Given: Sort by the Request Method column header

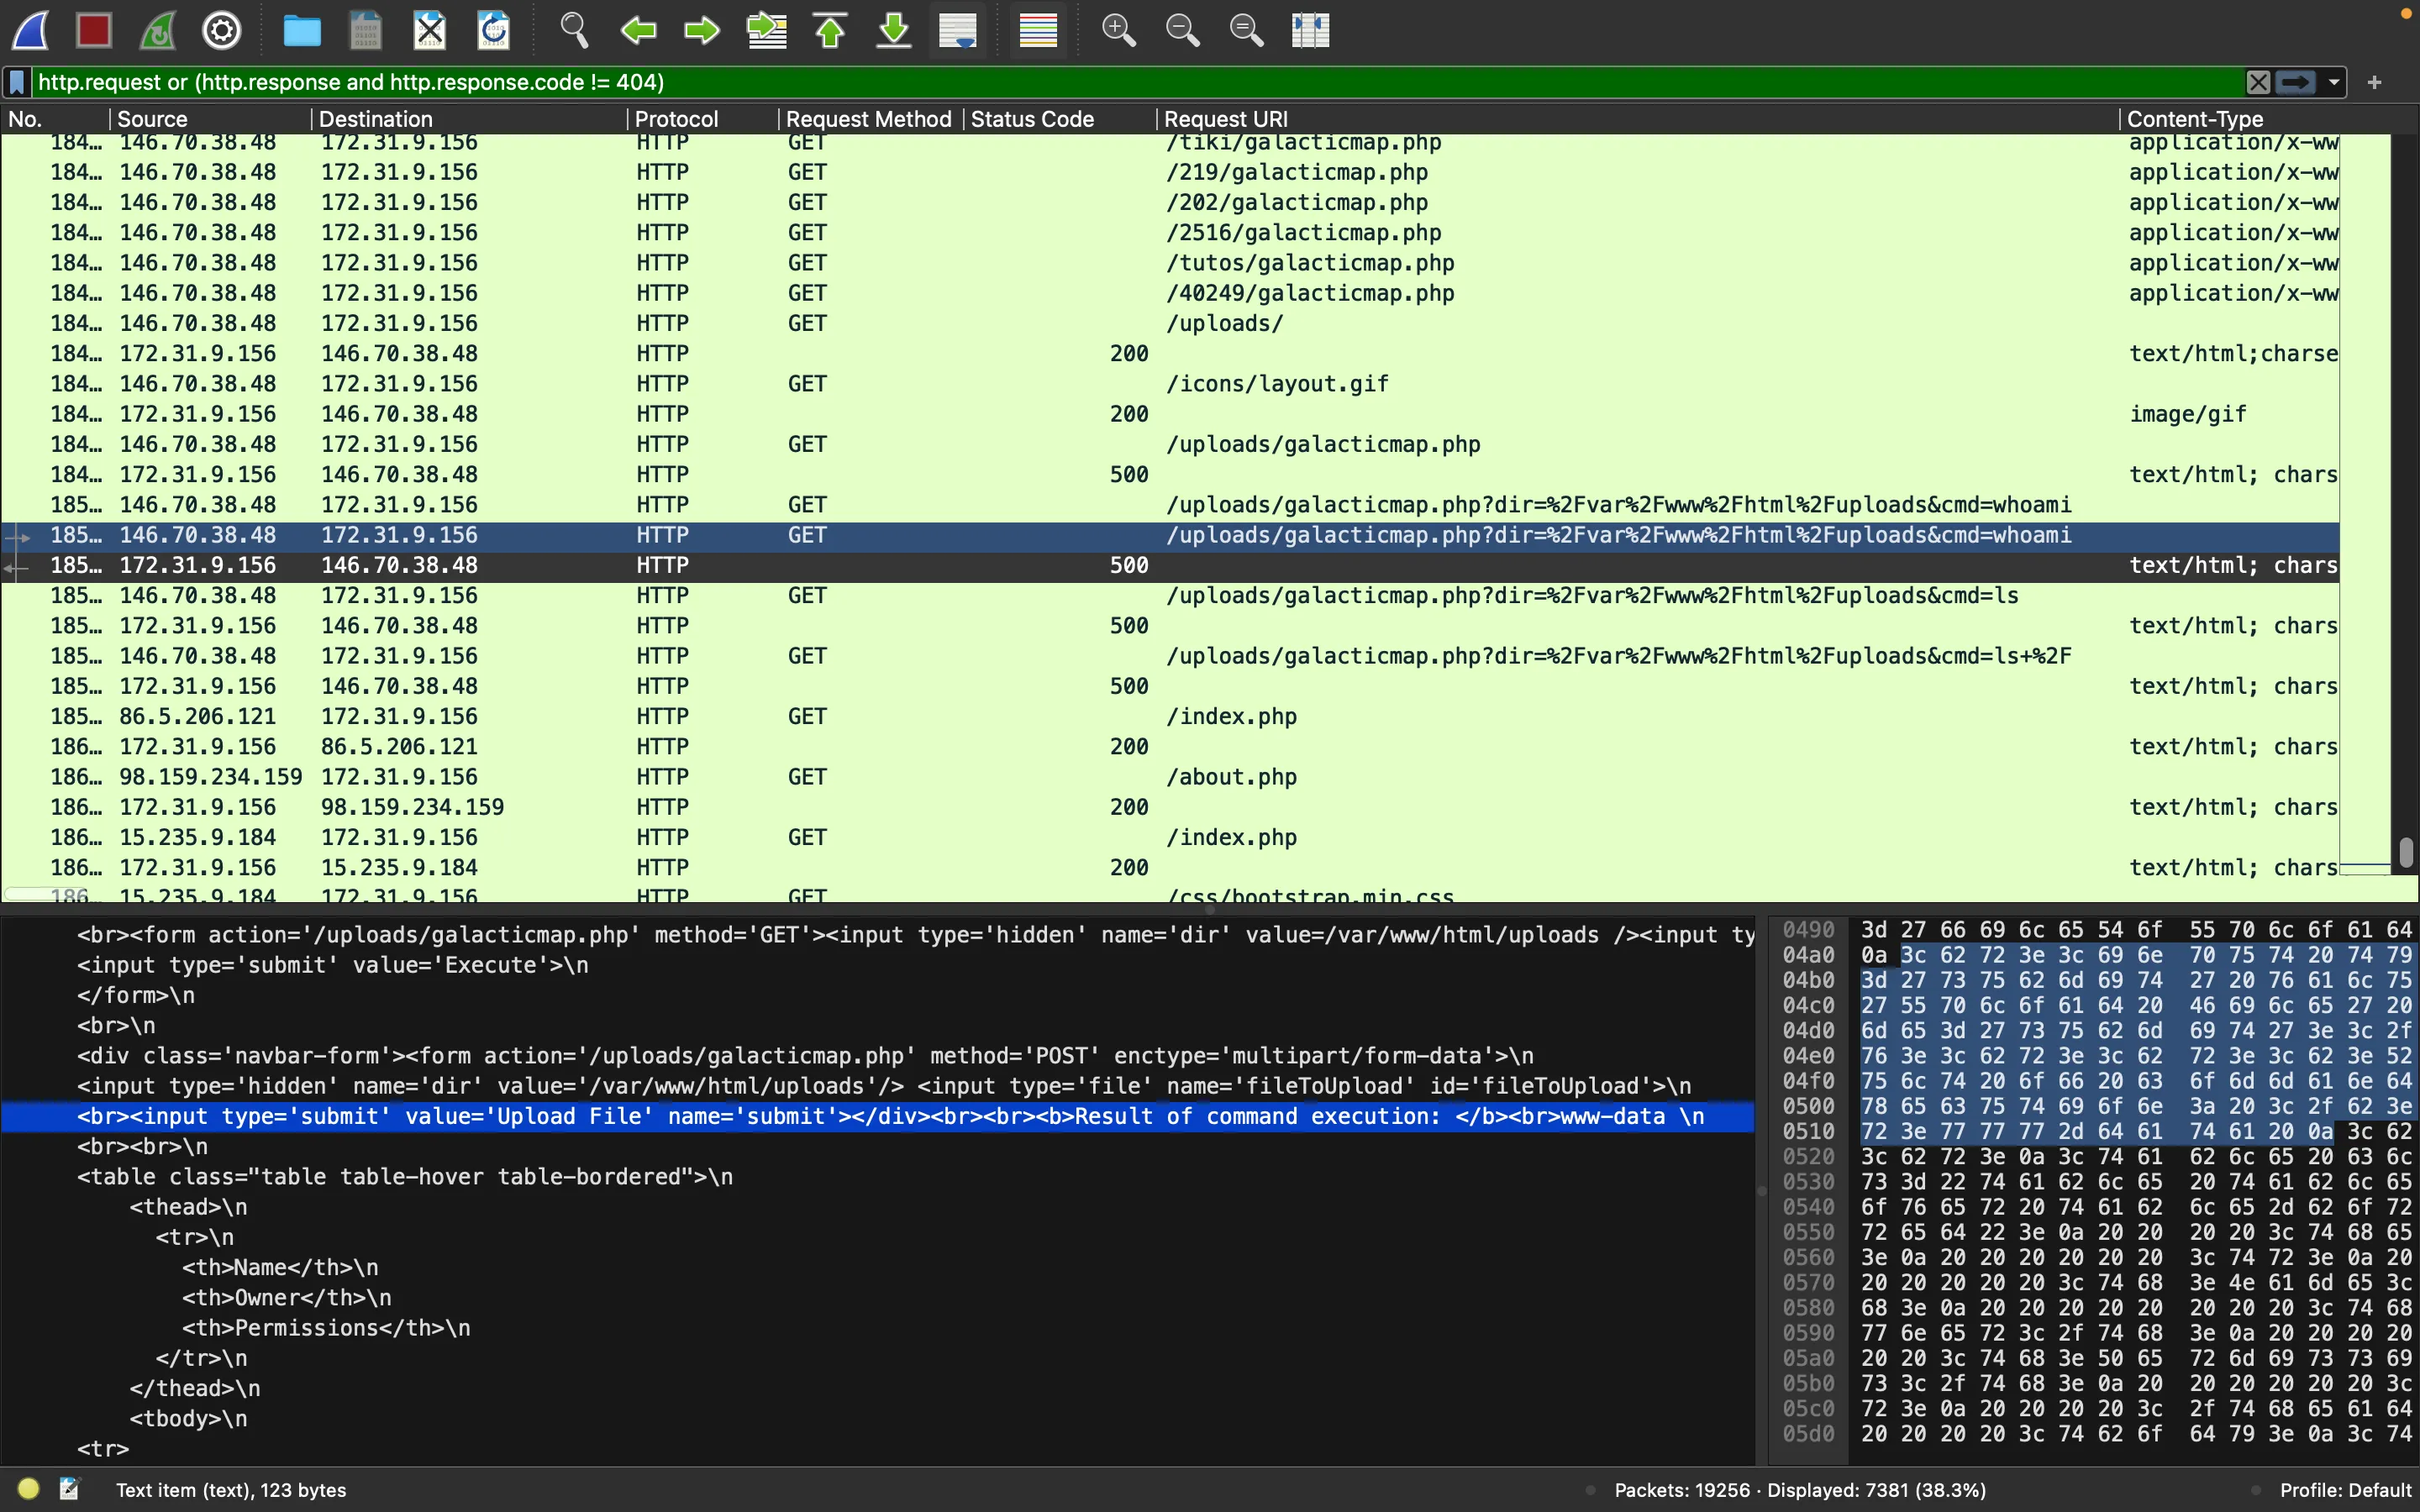Looking at the screenshot, I should [870, 119].
